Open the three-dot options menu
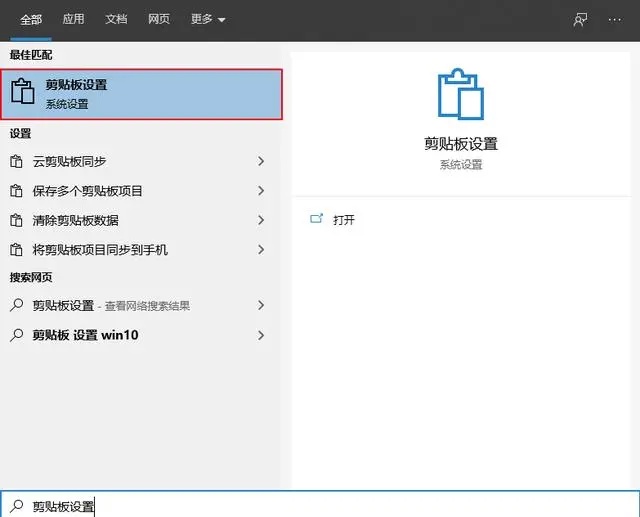Screen dimensions: 640x517 pos(614,19)
